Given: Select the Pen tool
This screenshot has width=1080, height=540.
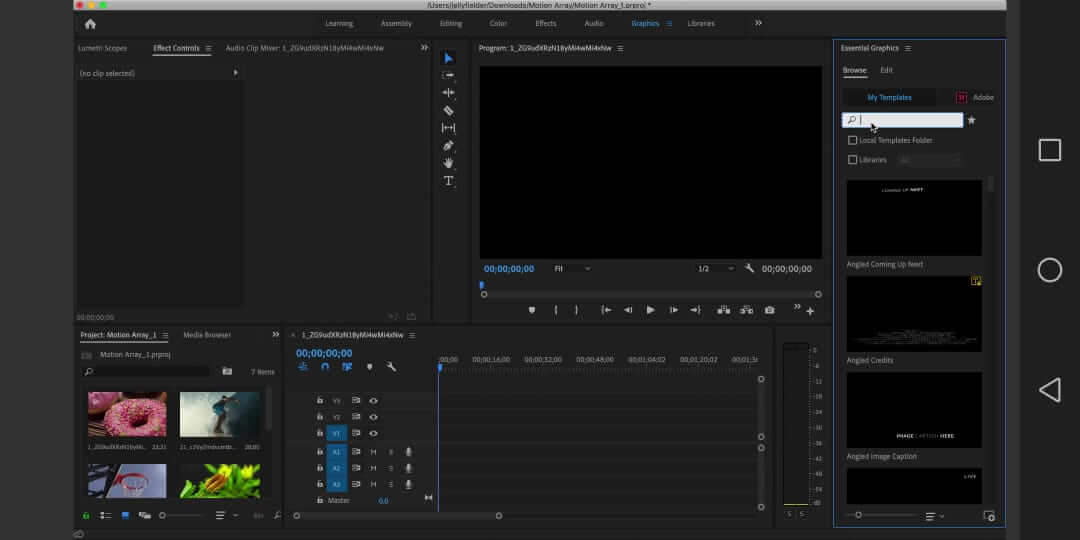Looking at the screenshot, I should pyautogui.click(x=448, y=145).
